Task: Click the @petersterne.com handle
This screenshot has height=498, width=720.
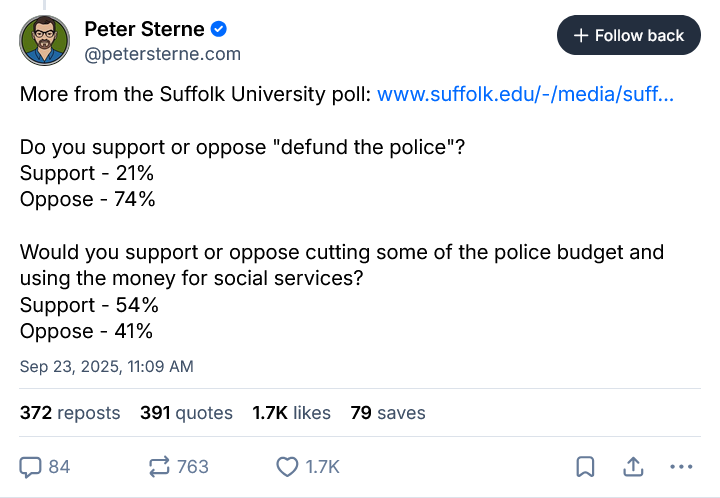Action: click(162, 54)
